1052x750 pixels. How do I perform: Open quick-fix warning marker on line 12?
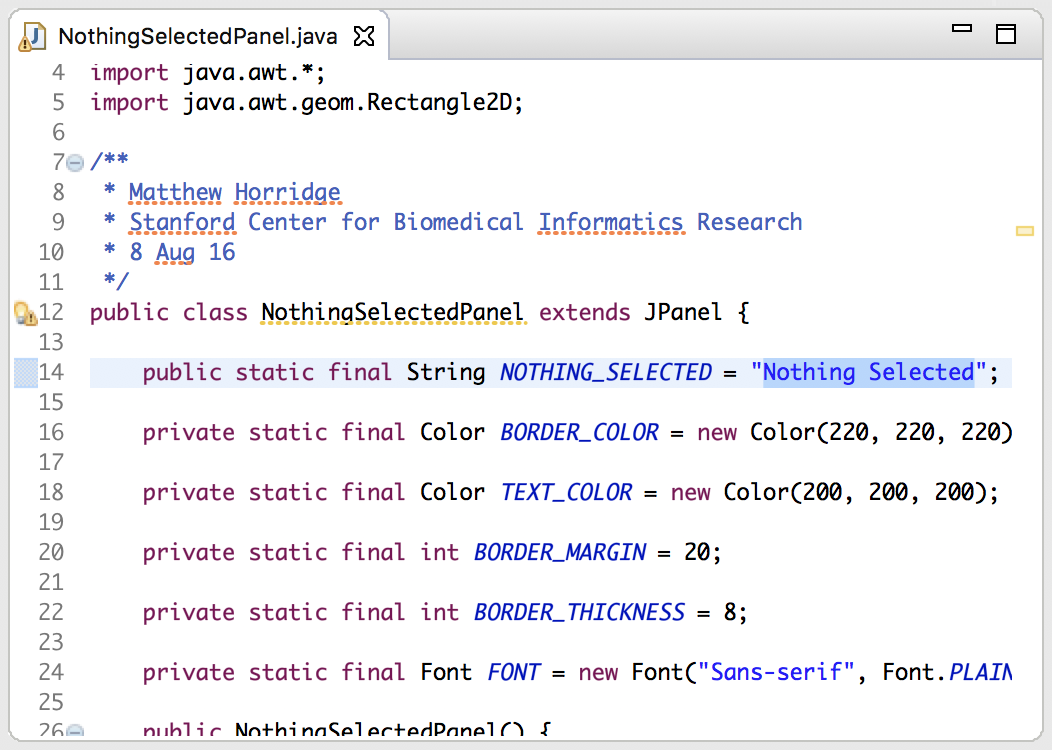(x=25, y=313)
